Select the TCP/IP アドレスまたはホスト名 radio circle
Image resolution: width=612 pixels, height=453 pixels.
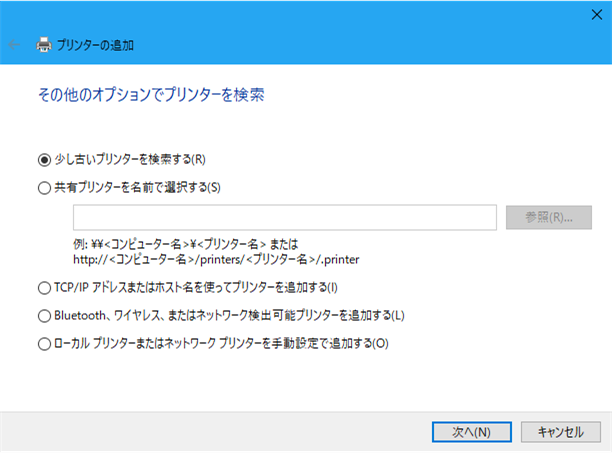(44, 288)
